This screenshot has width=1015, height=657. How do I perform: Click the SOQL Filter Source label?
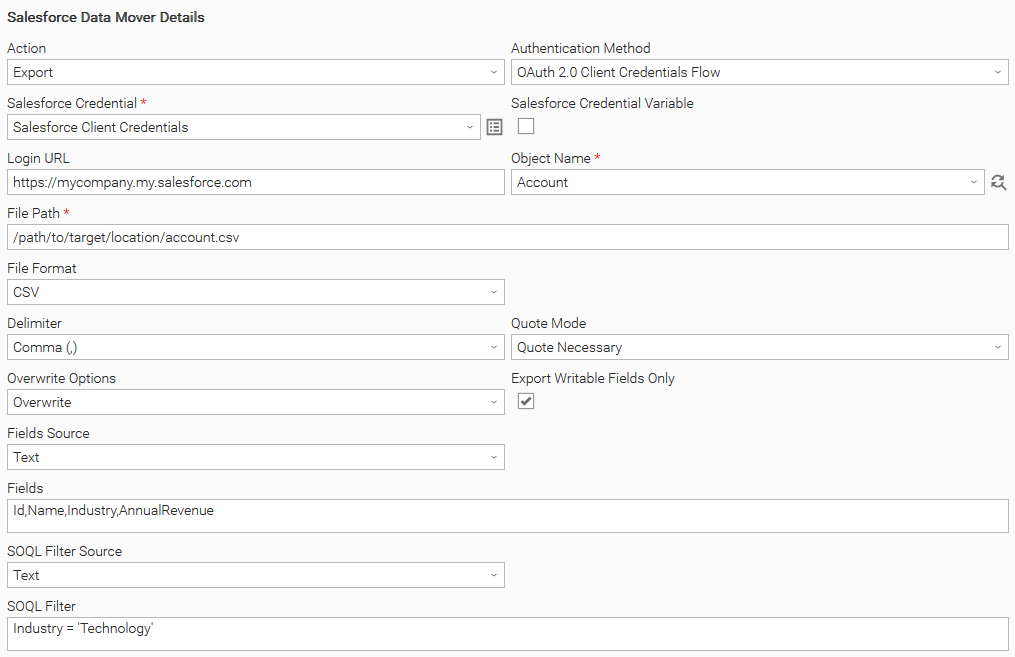coord(65,551)
